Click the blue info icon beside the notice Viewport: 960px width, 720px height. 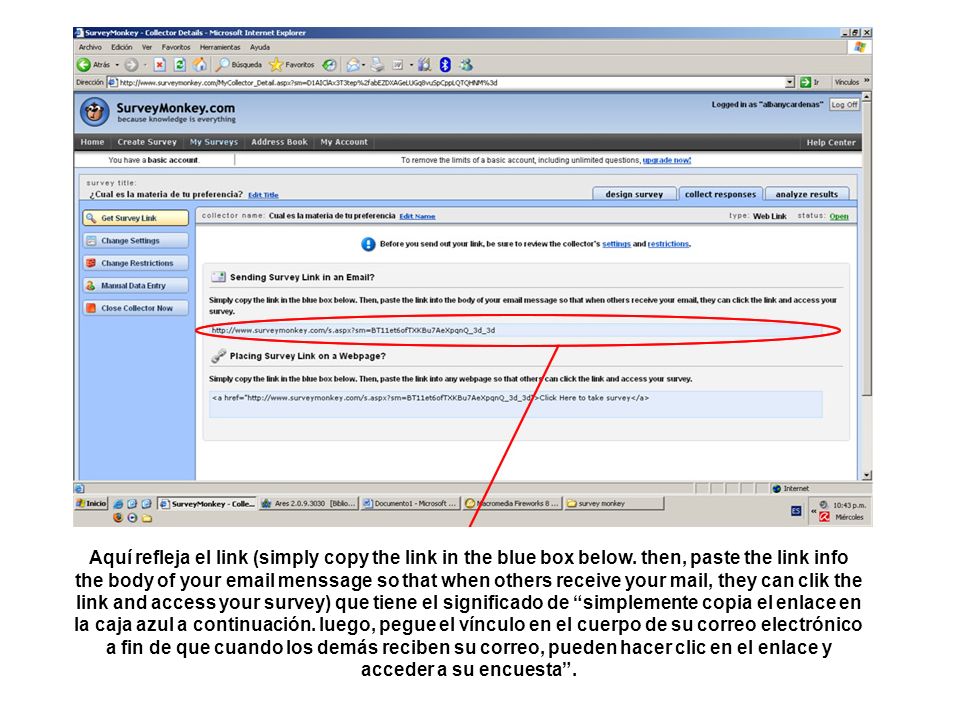tap(368, 244)
